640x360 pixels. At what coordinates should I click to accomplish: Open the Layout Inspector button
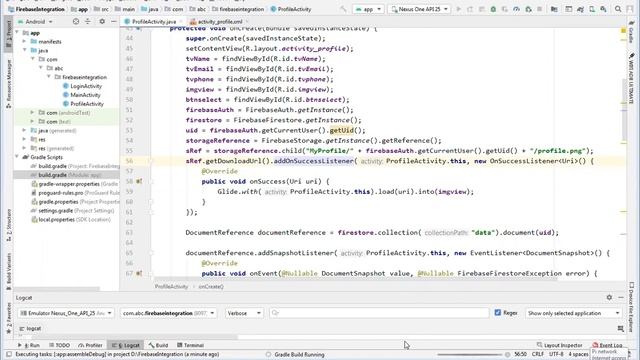coord(559,345)
